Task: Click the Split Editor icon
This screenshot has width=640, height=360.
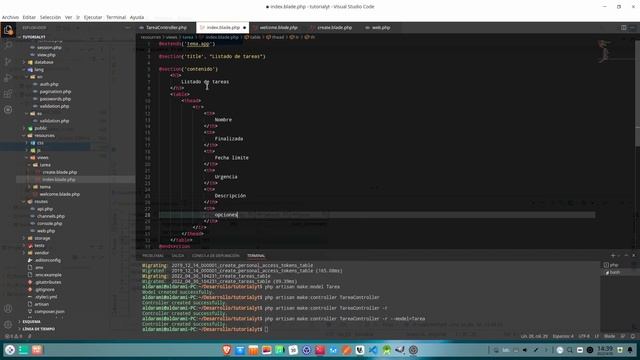Action: click(623, 27)
